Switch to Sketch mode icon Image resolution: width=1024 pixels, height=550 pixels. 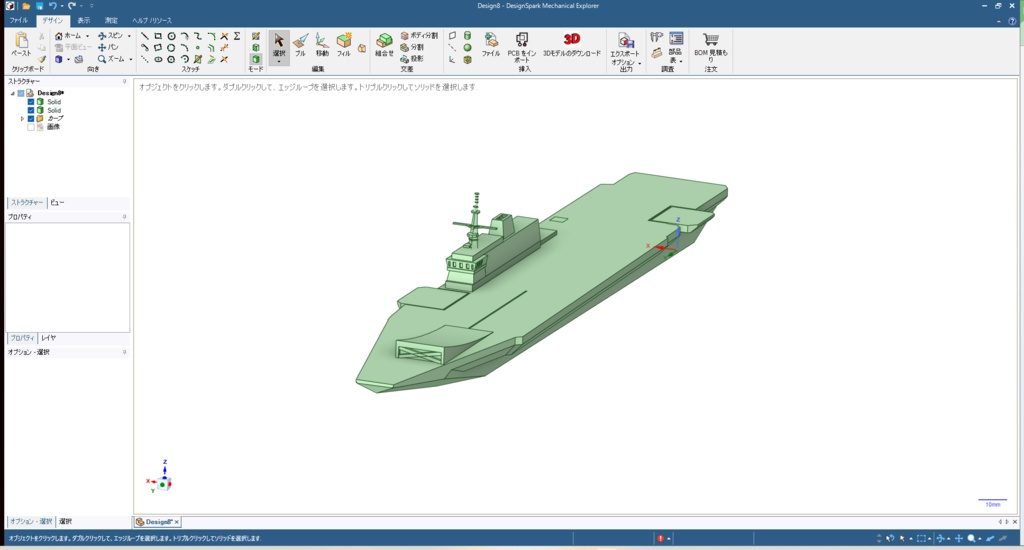(256, 36)
